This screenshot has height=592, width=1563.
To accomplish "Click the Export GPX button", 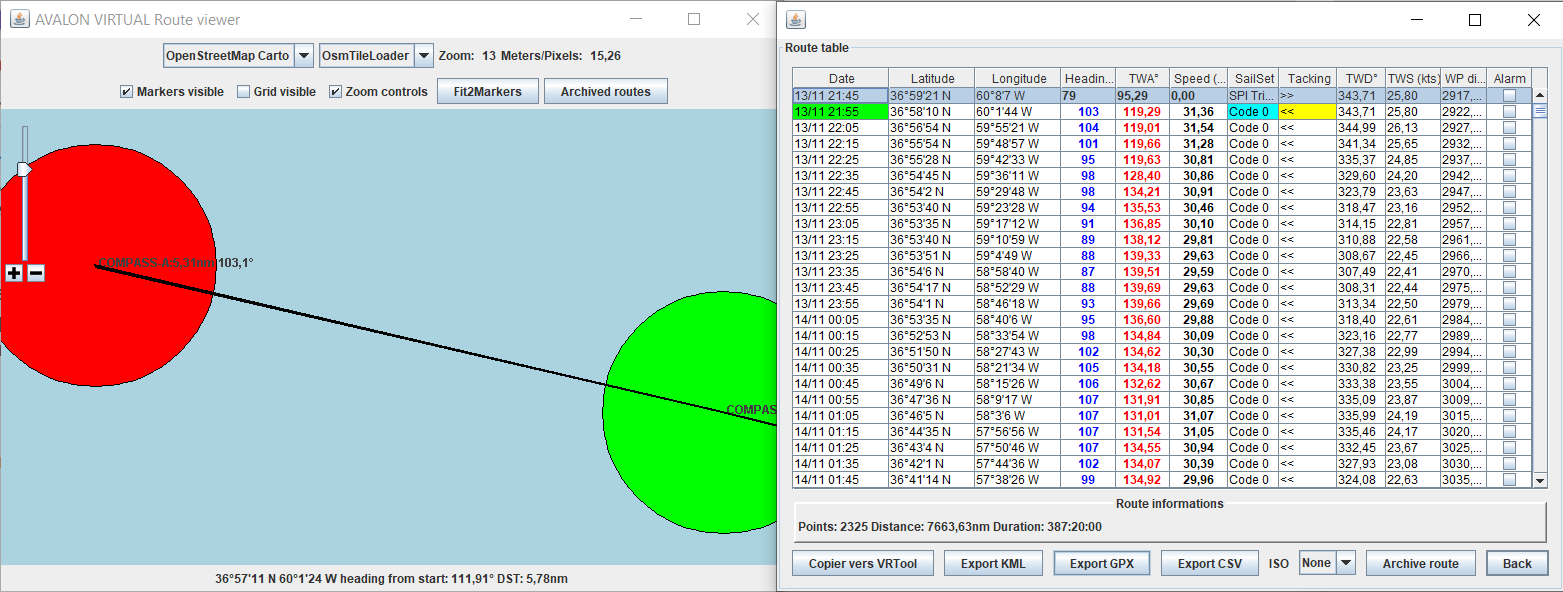I will click(1101, 564).
